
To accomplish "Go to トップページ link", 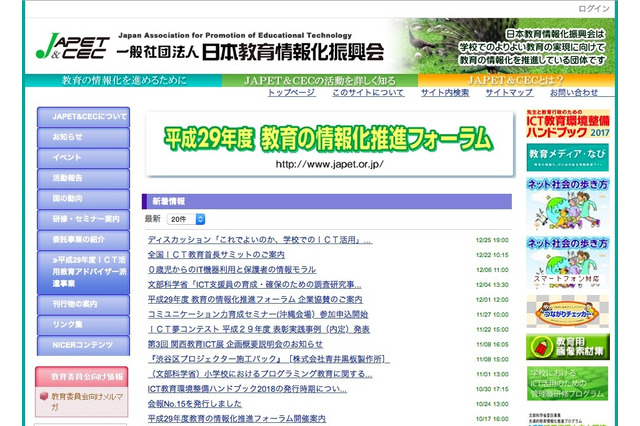I will point(291,93).
